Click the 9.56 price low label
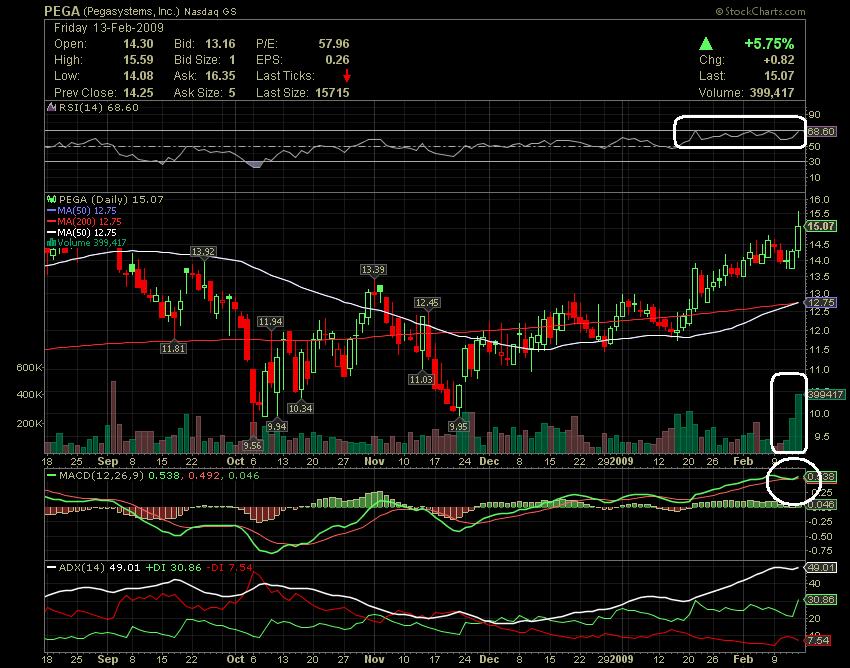The image size is (850, 668). 252,446
